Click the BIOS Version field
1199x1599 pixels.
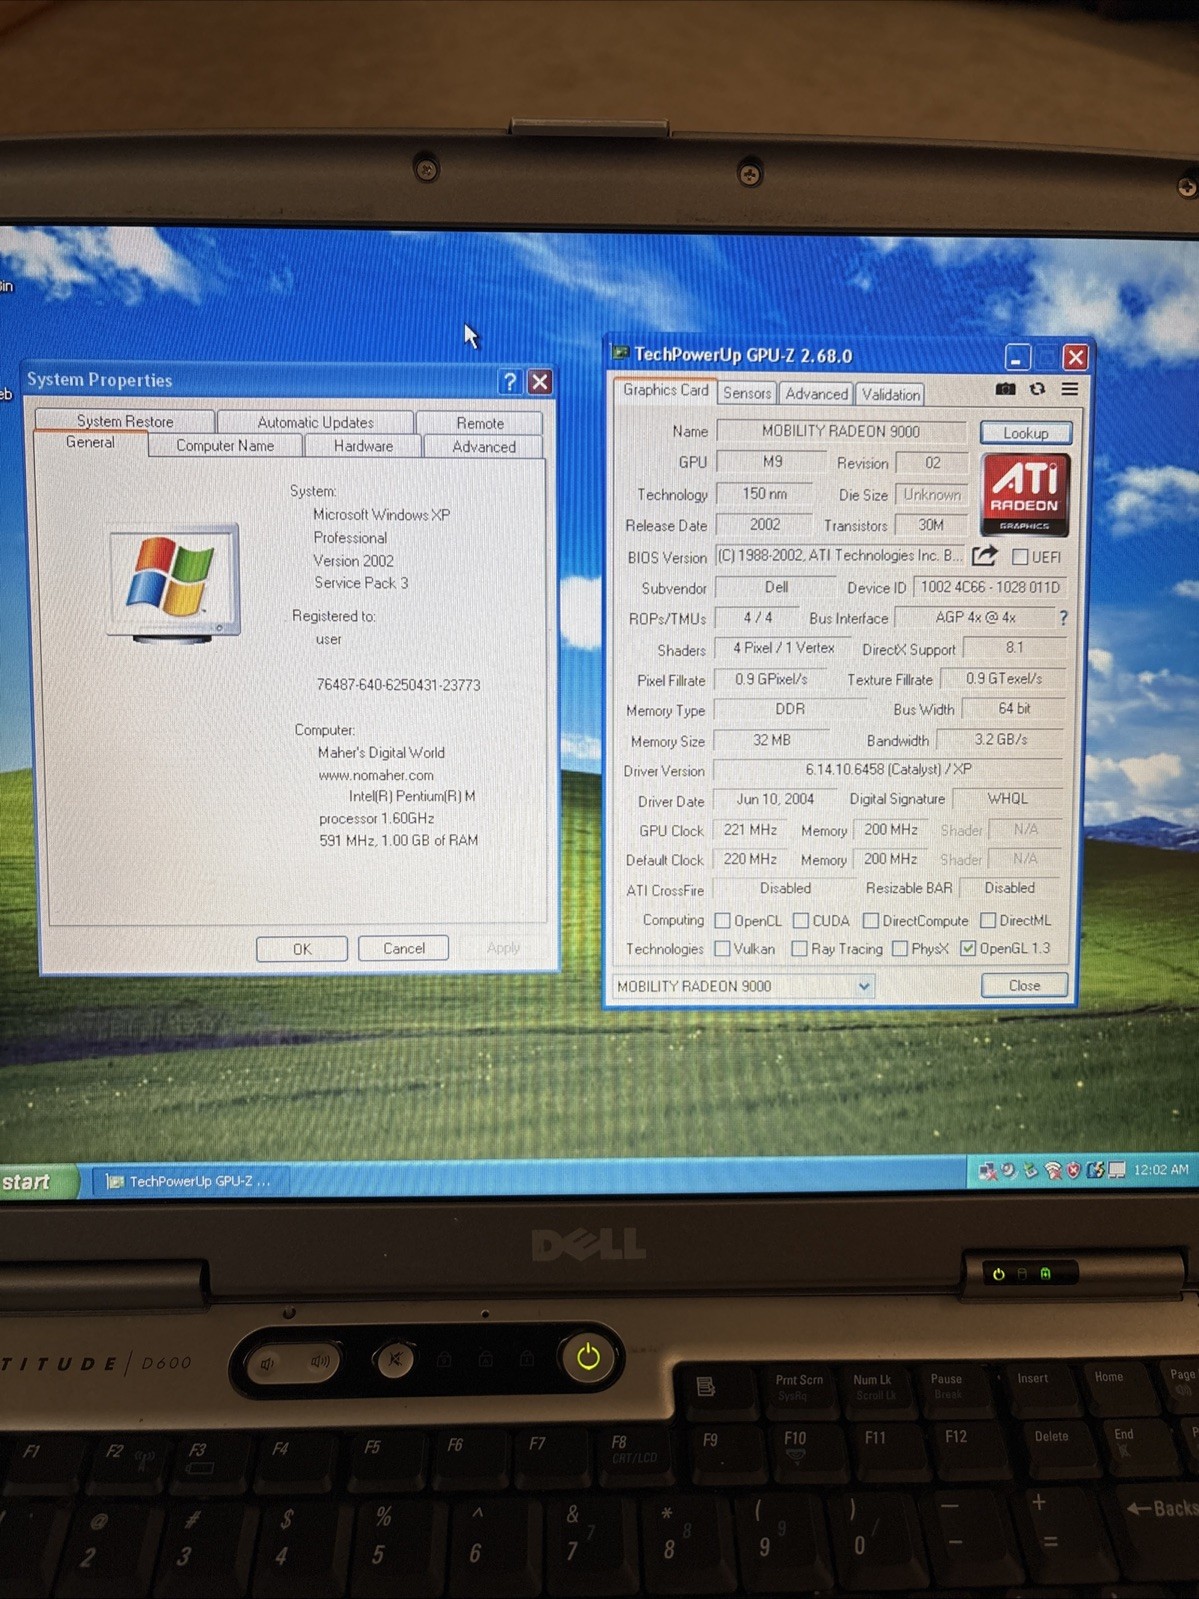click(841, 555)
